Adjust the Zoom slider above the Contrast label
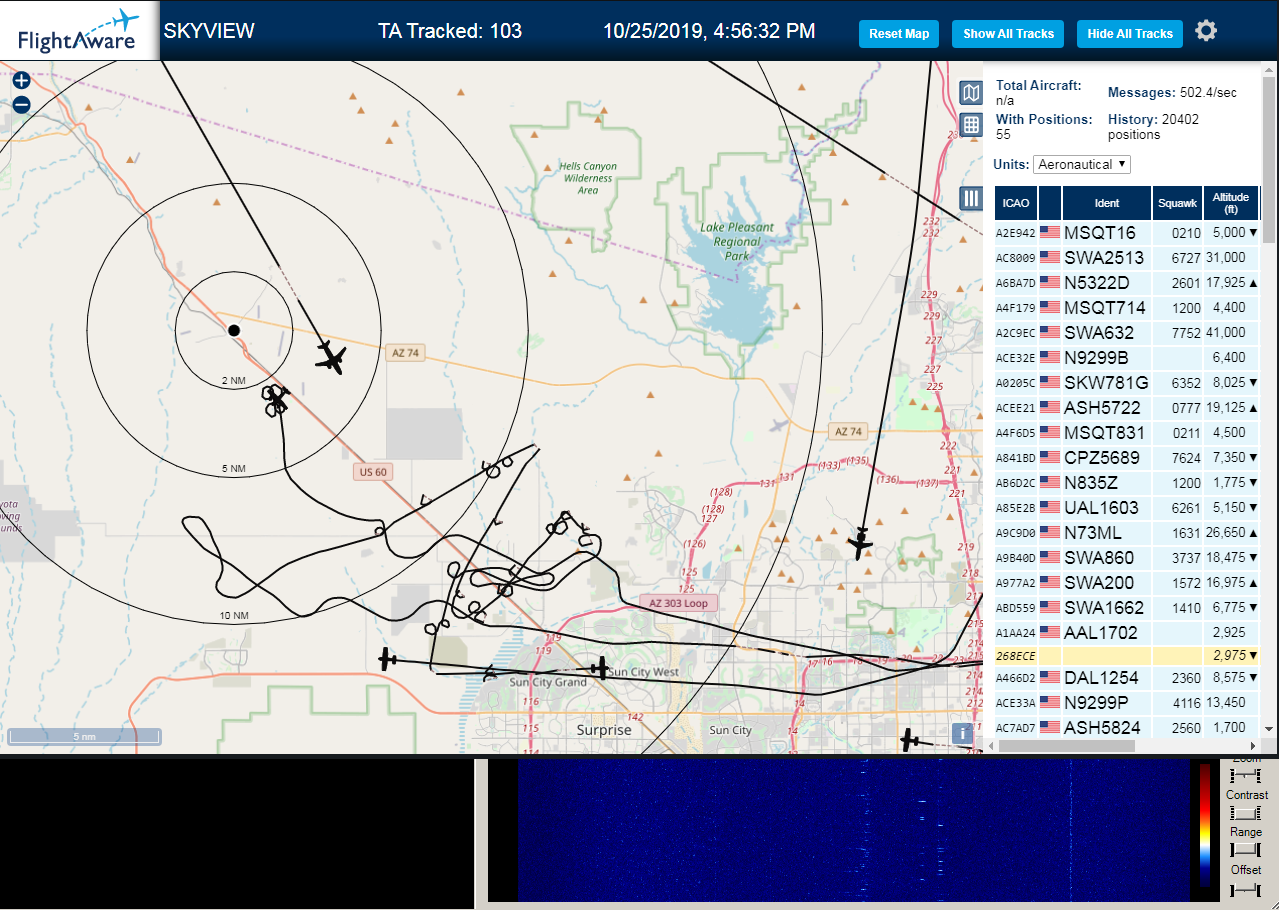 click(x=1245, y=776)
